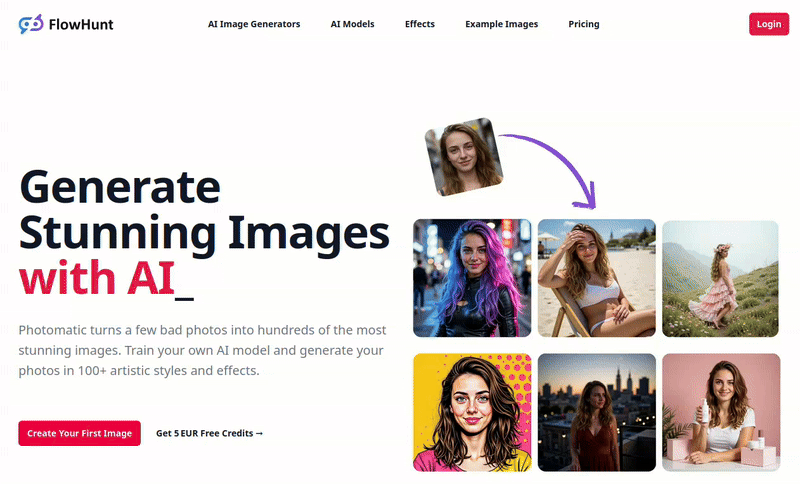
Task: View the beach chair photo
Action: point(596,278)
